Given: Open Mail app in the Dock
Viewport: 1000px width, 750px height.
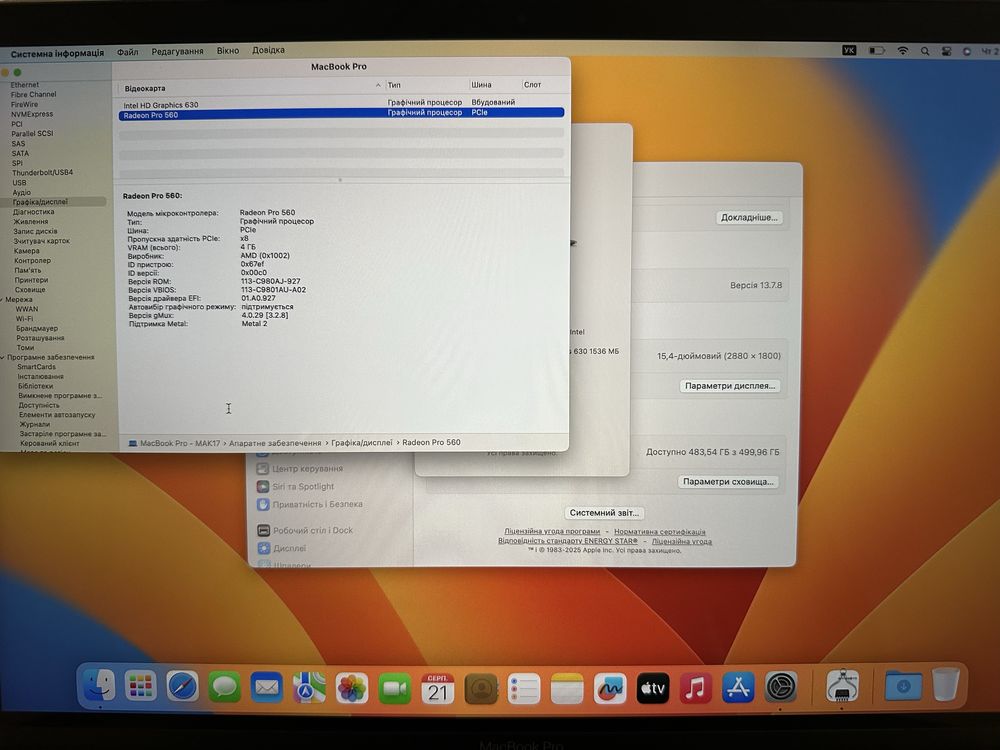Looking at the screenshot, I should (x=267, y=688).
